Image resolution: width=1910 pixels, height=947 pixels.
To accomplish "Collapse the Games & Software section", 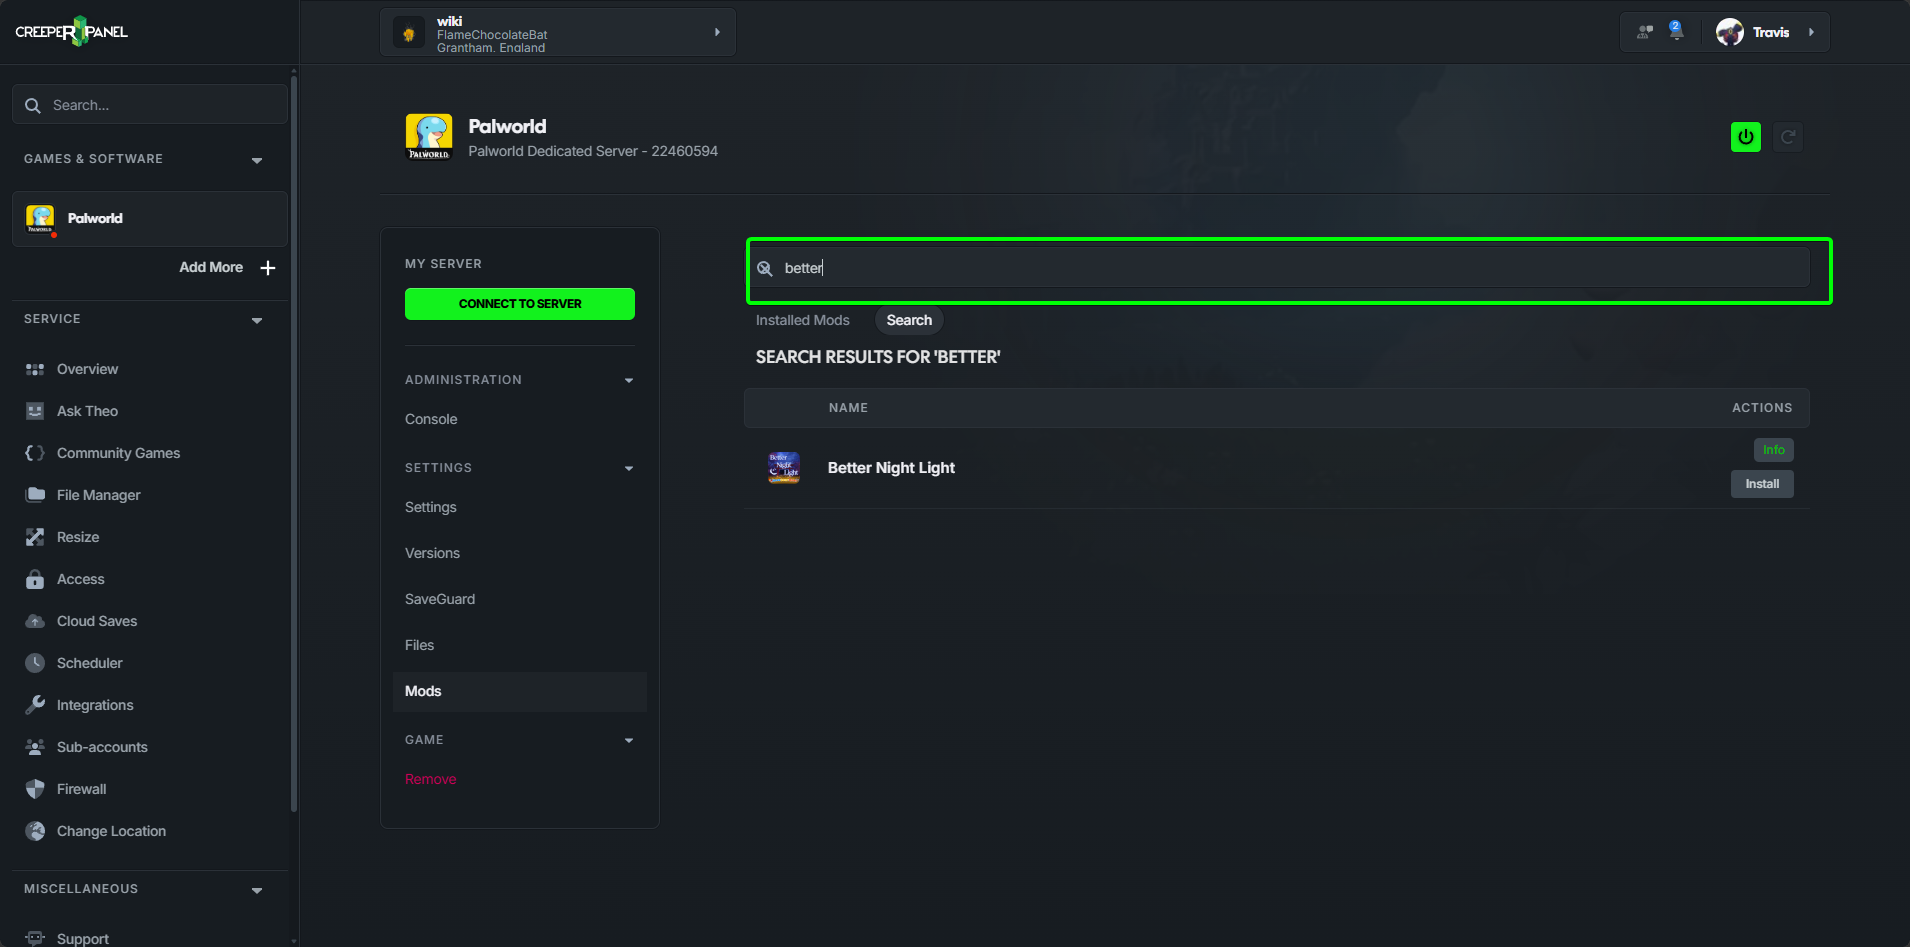I will click(x=257, y=160).
